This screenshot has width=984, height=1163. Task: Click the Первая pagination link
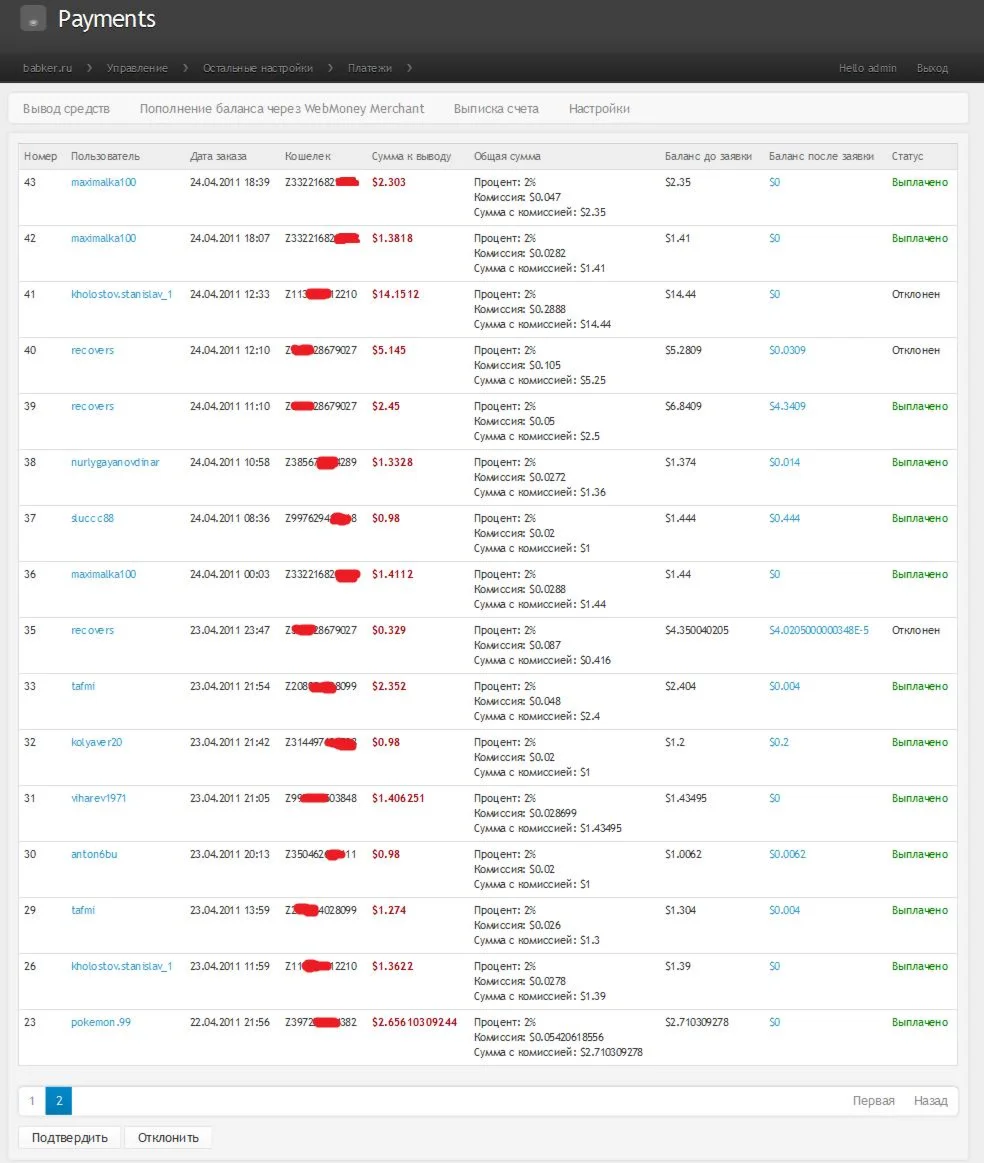pos(874,1101)
